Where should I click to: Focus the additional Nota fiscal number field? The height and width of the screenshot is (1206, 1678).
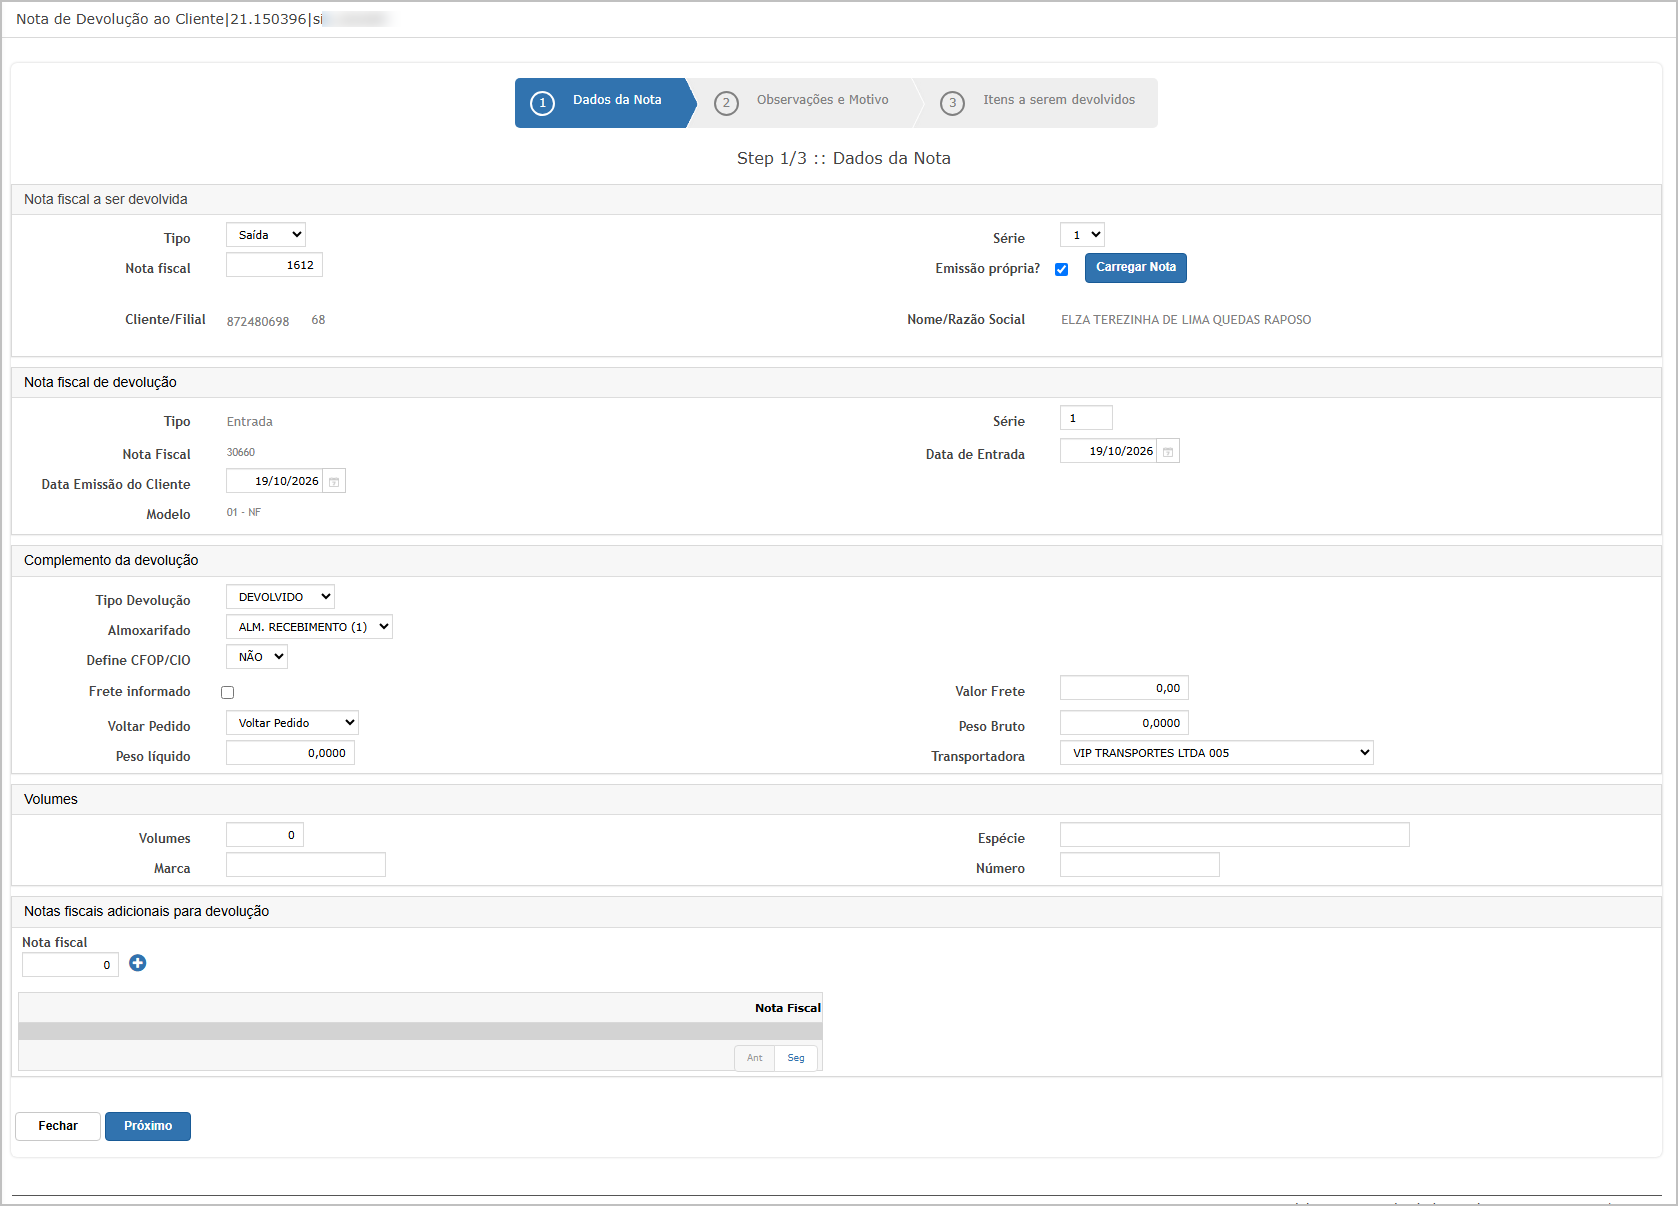(x=70, y=965)
